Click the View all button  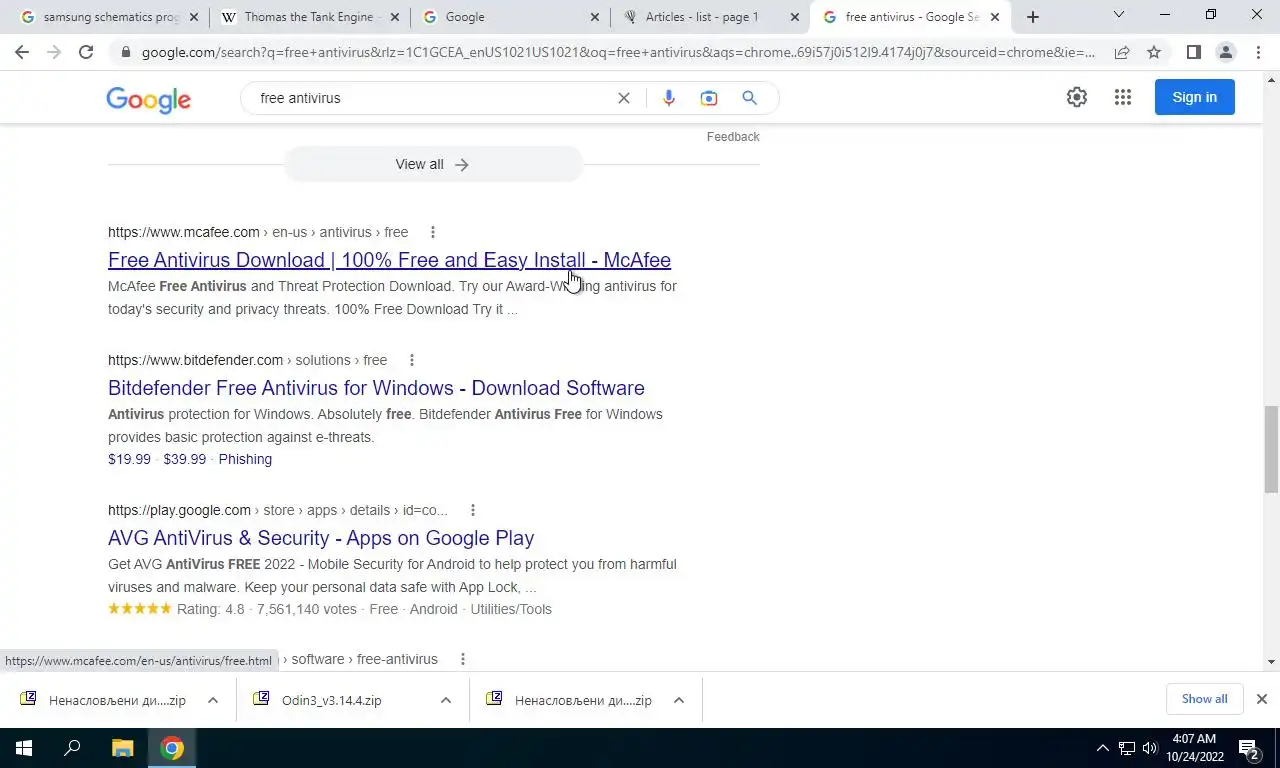pyautogui.click(x=433, y=164)
